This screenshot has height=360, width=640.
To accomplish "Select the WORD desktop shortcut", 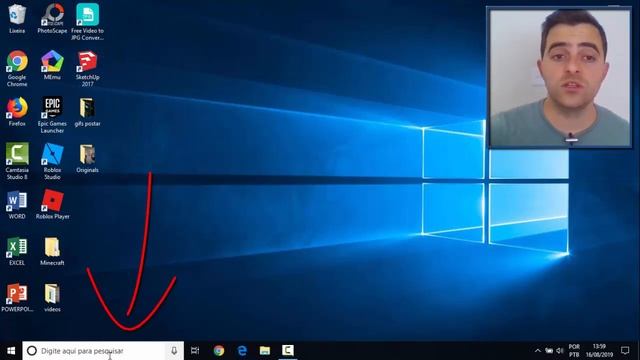I will pyautogui.click(x=17, y=204).
